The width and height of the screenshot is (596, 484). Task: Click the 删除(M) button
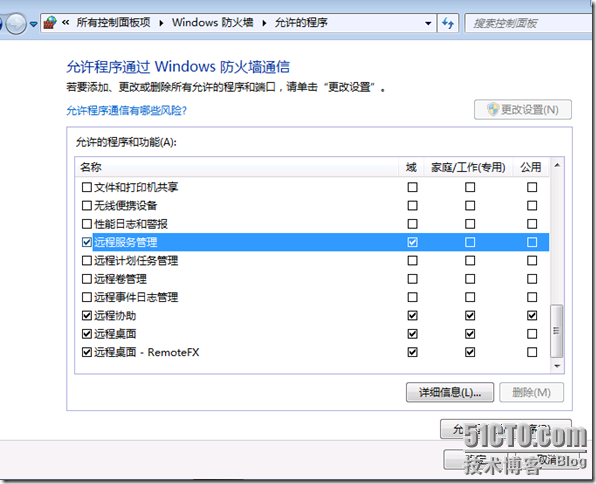click(x=531, y=392)
